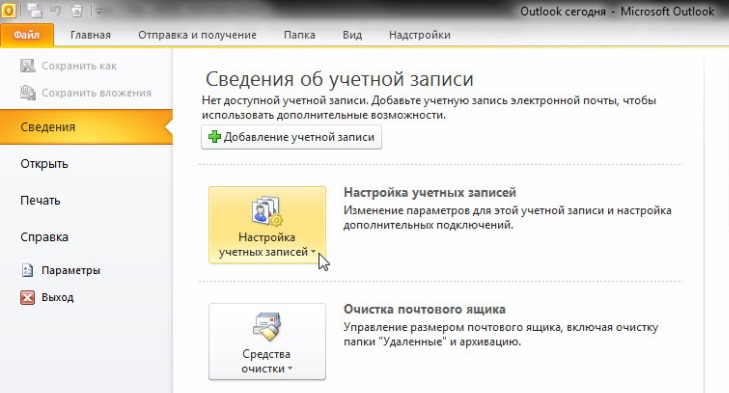Open the Отправка и получение tab
The width and height of the screenshot is (729, 393).
click(x=197, y=35)
